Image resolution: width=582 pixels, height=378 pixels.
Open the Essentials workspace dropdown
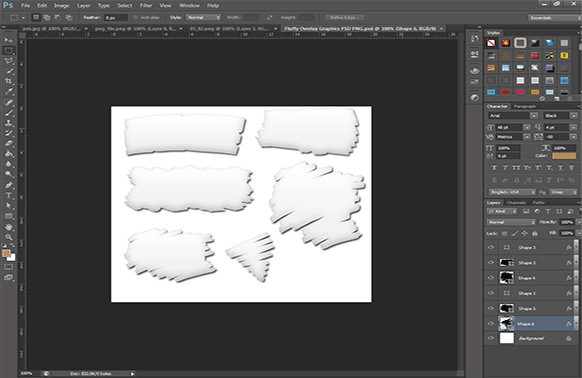[554, 17]
